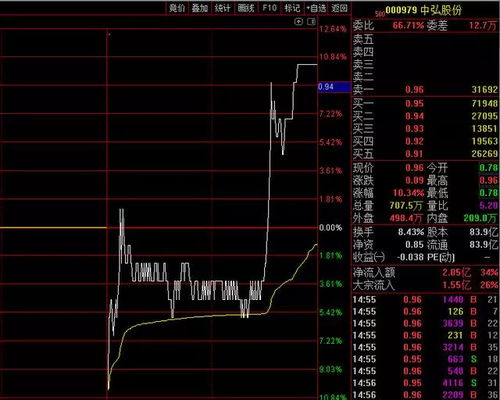Open the 画线 drawing tool
Screen dimensions: 500x400
pos(246,8)
